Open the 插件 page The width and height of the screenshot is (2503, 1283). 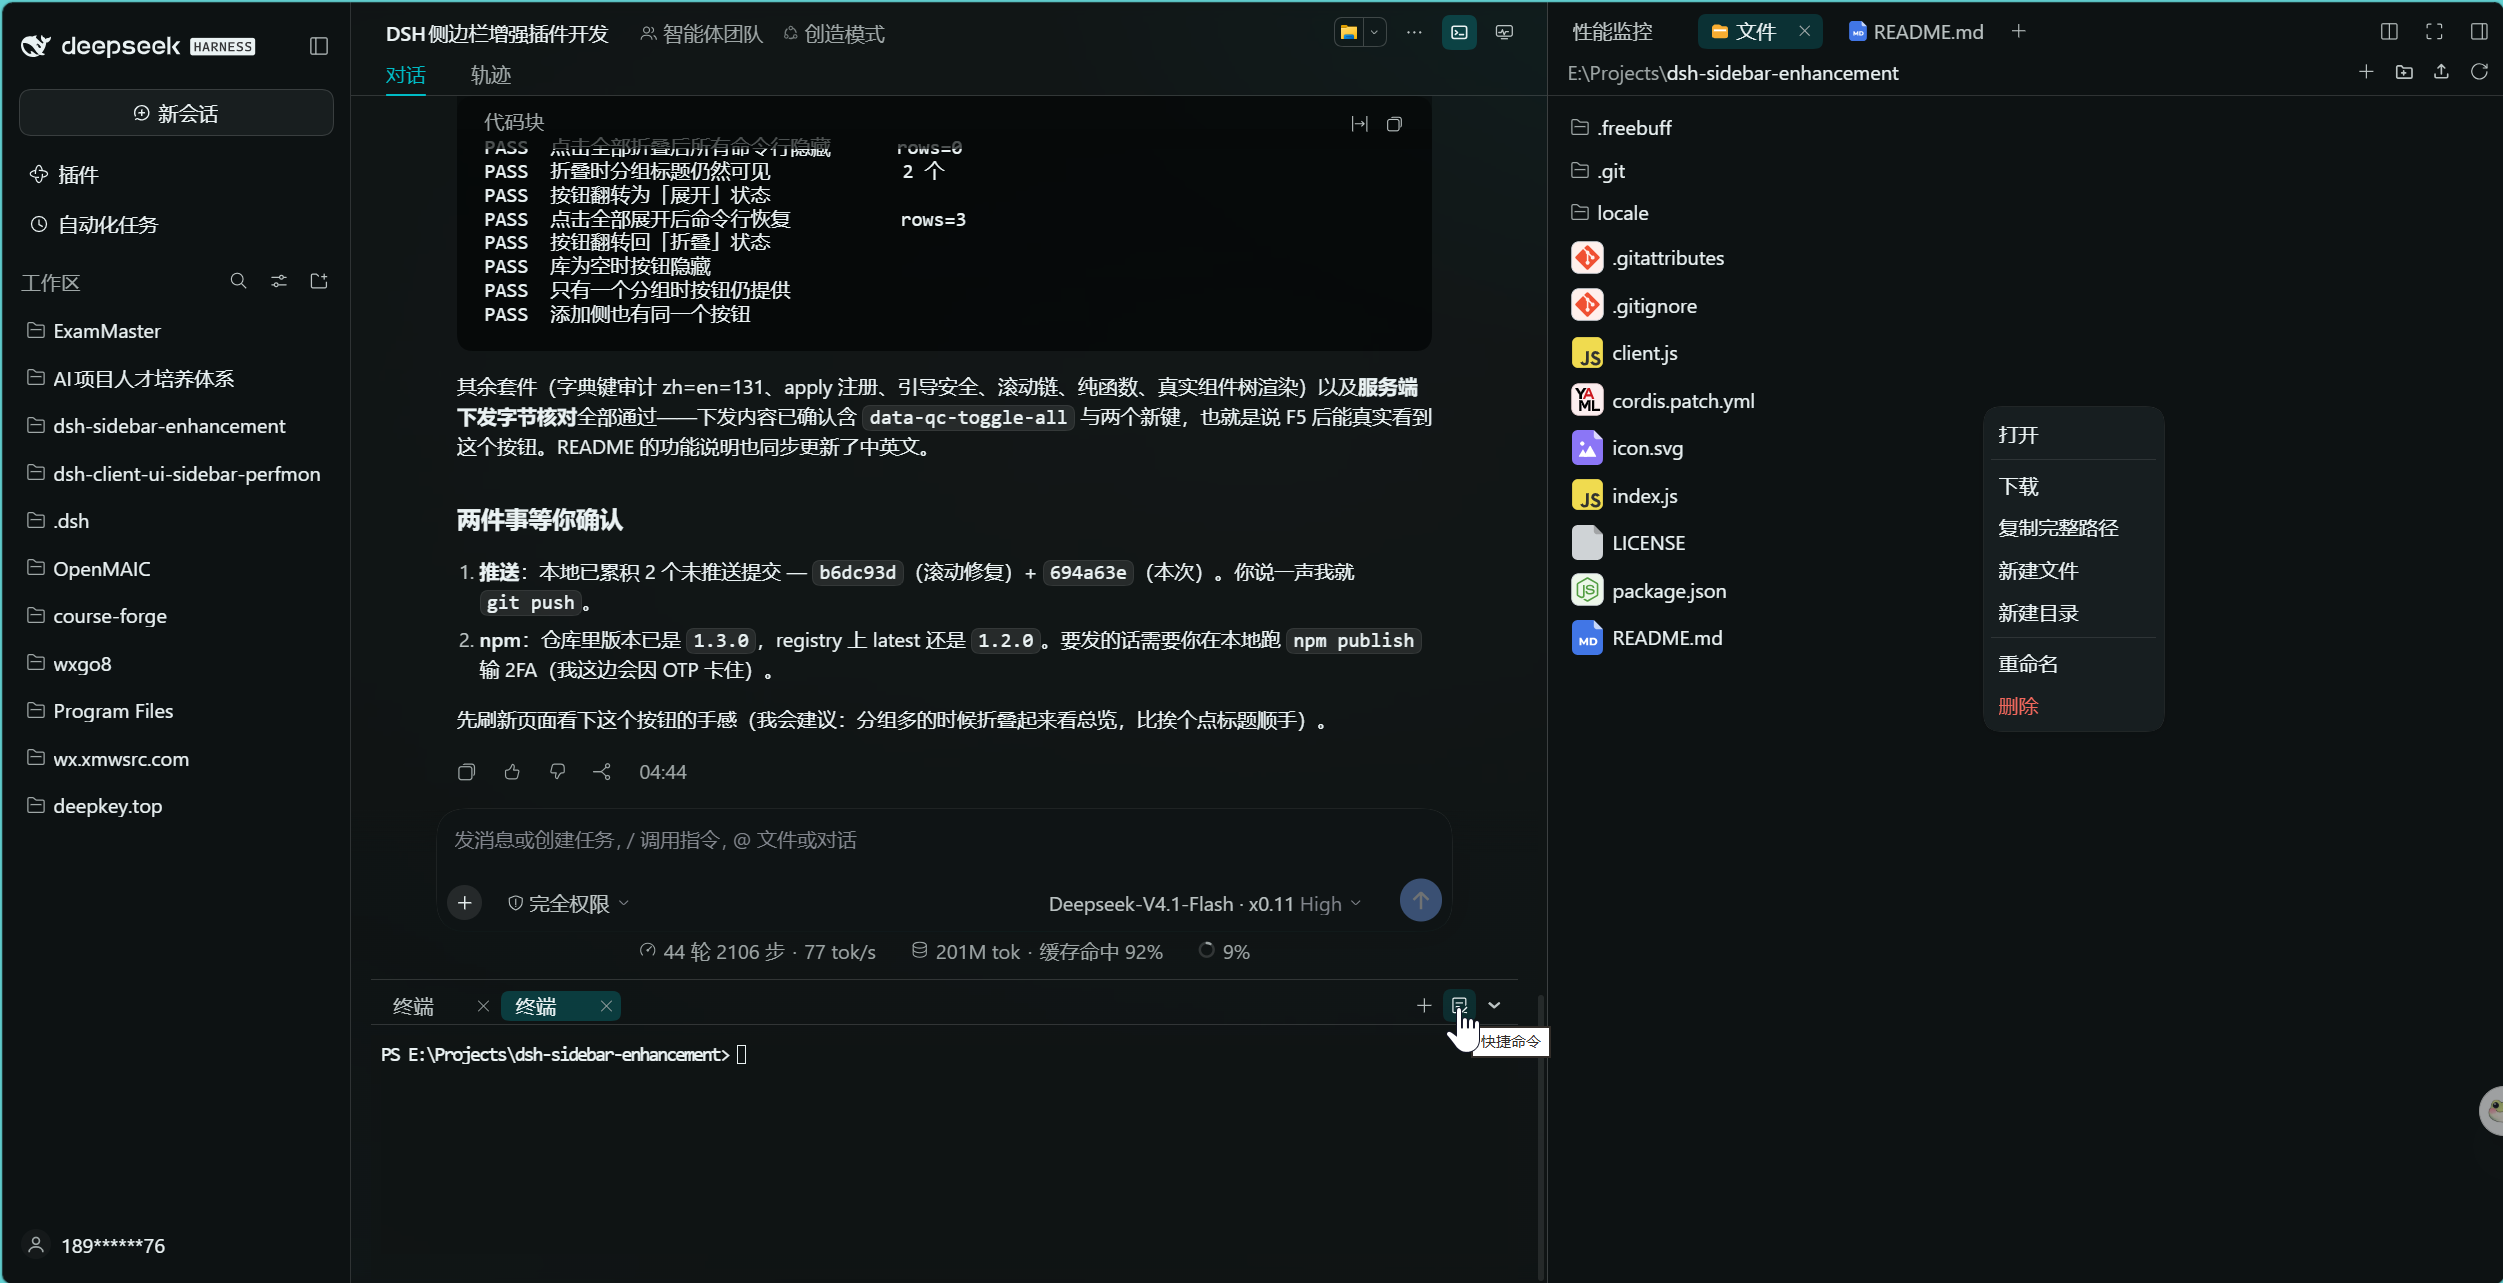pos(64,175)
